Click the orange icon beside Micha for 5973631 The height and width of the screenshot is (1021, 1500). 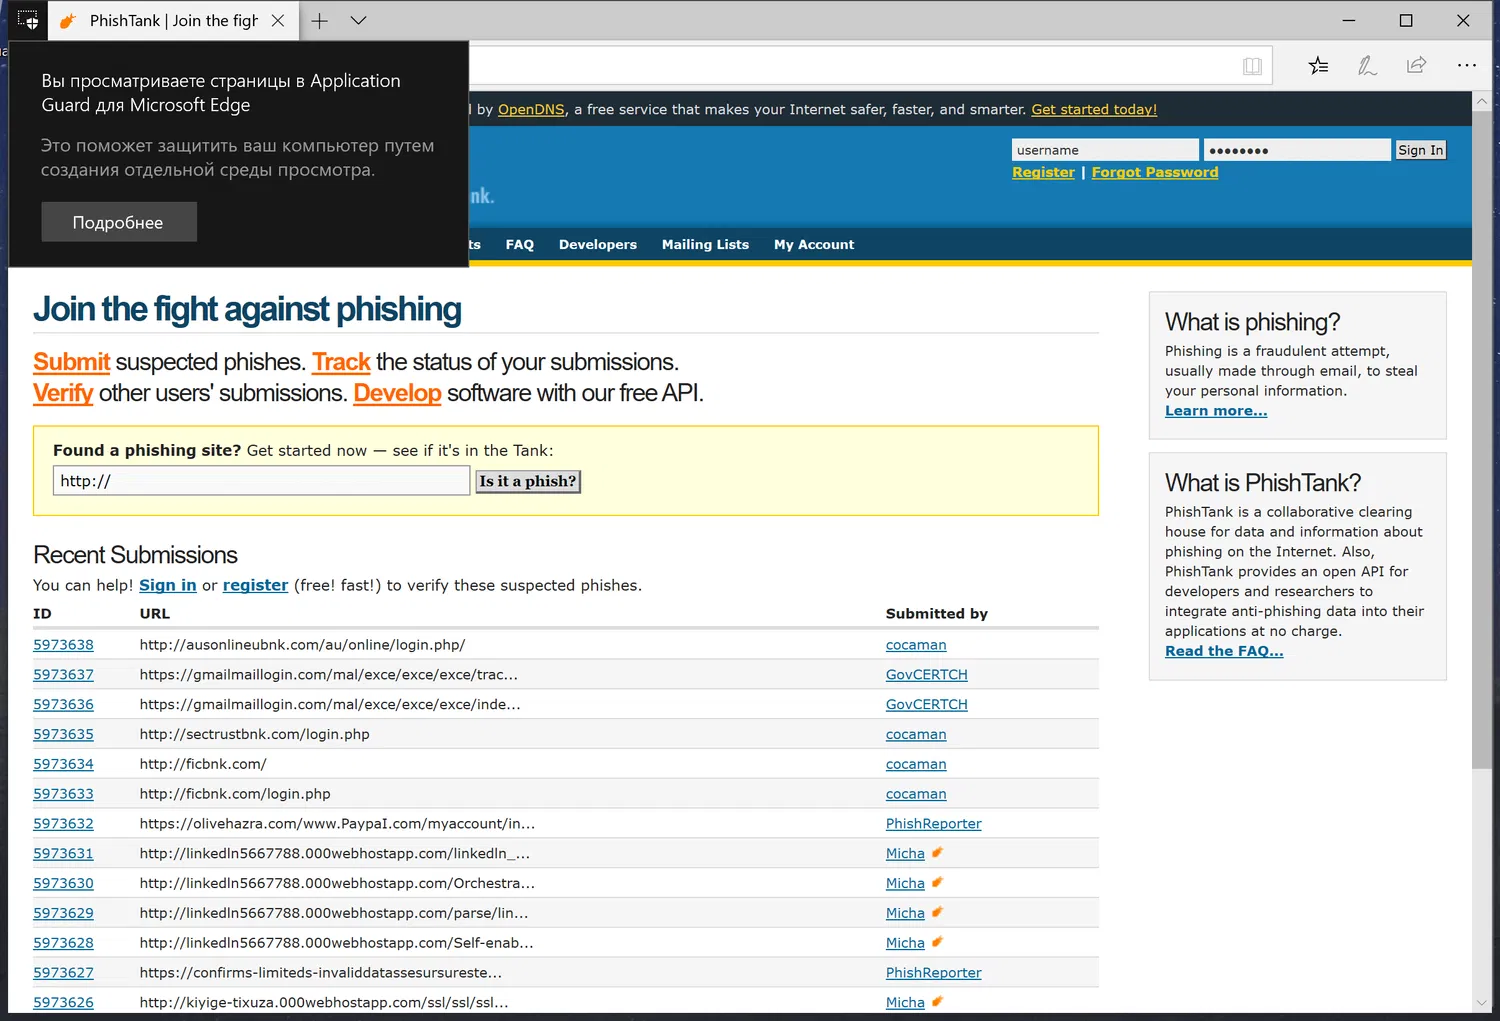pos(937,853)
